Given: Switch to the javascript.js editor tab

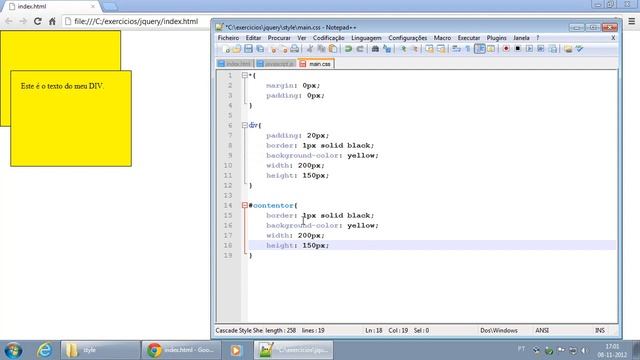Looking at the screenshot, I should pyautogui.click(x=276, y=64).
